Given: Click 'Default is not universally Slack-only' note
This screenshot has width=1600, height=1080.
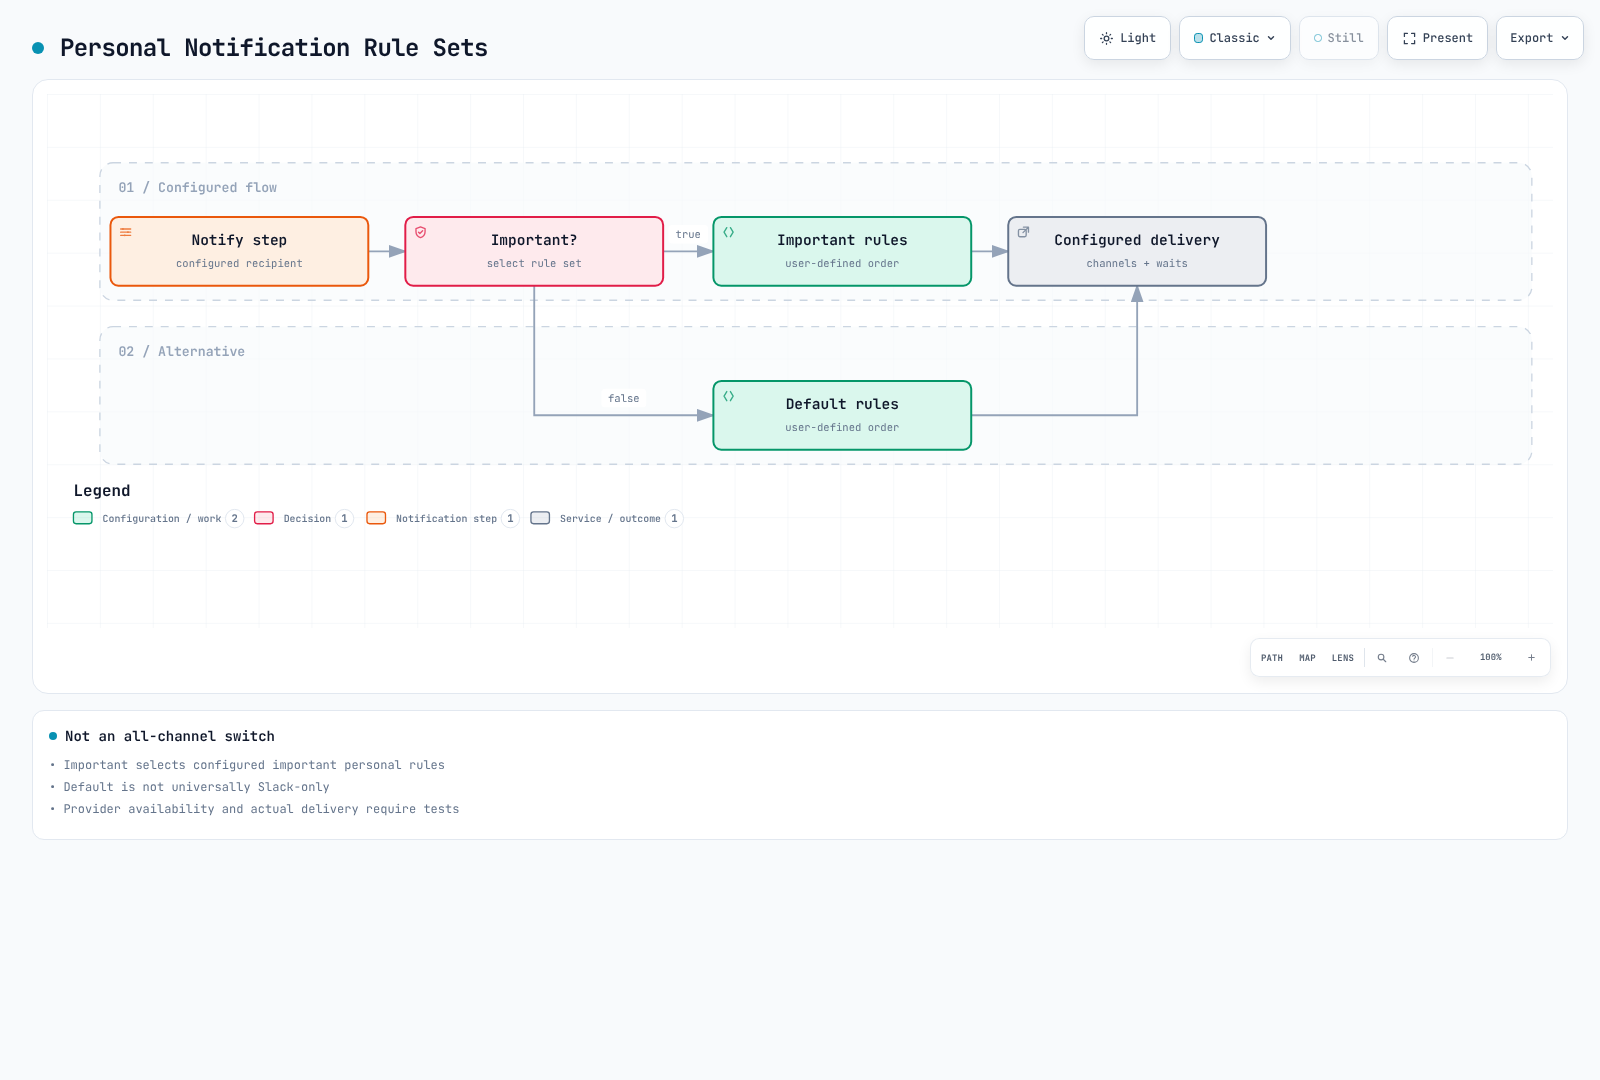Looking at the screenshot, I should pyautogui.click(x=196, y=787).
